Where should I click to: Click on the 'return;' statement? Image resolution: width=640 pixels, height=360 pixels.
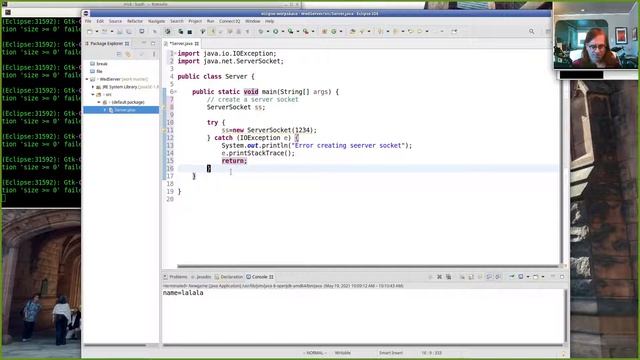[234, 161]
